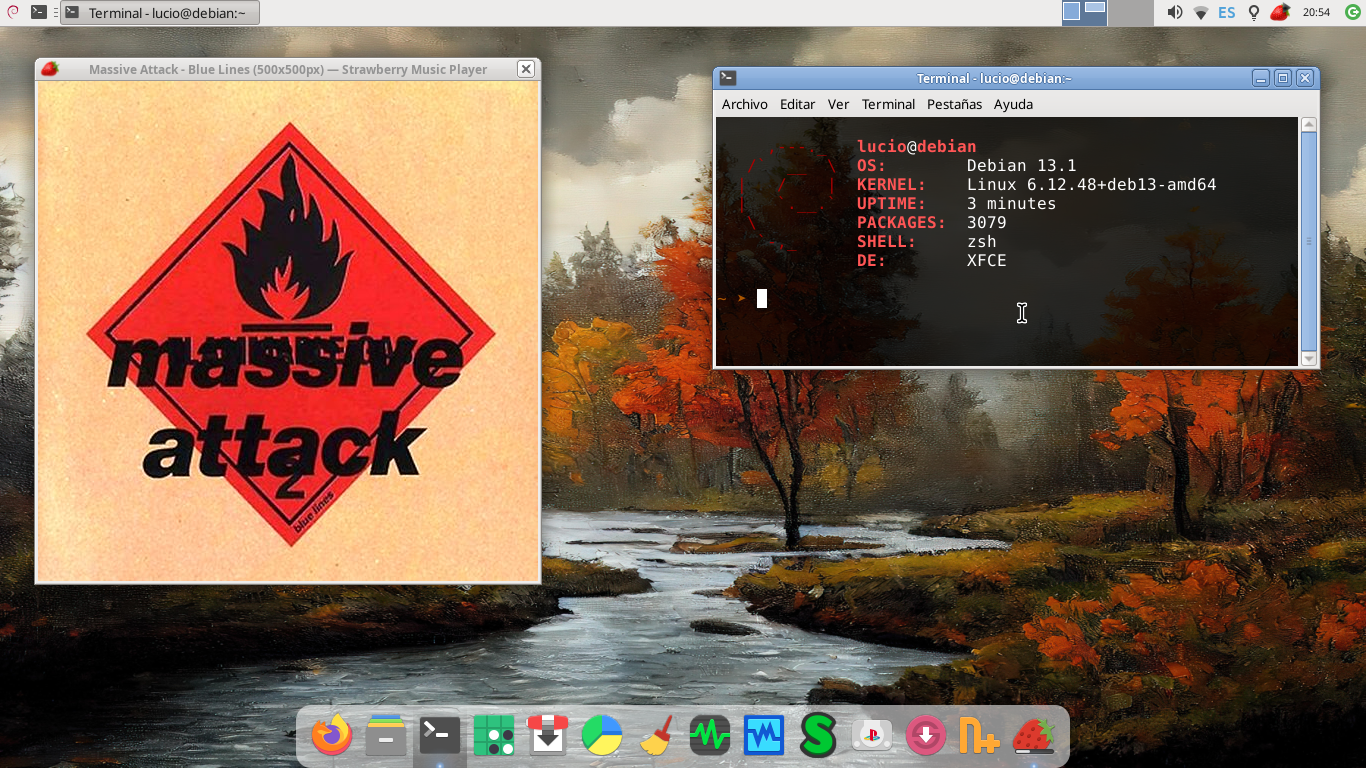Open the pink download arrow app in dock
This screenshot has width=1366, height=768.
(926, 736)
